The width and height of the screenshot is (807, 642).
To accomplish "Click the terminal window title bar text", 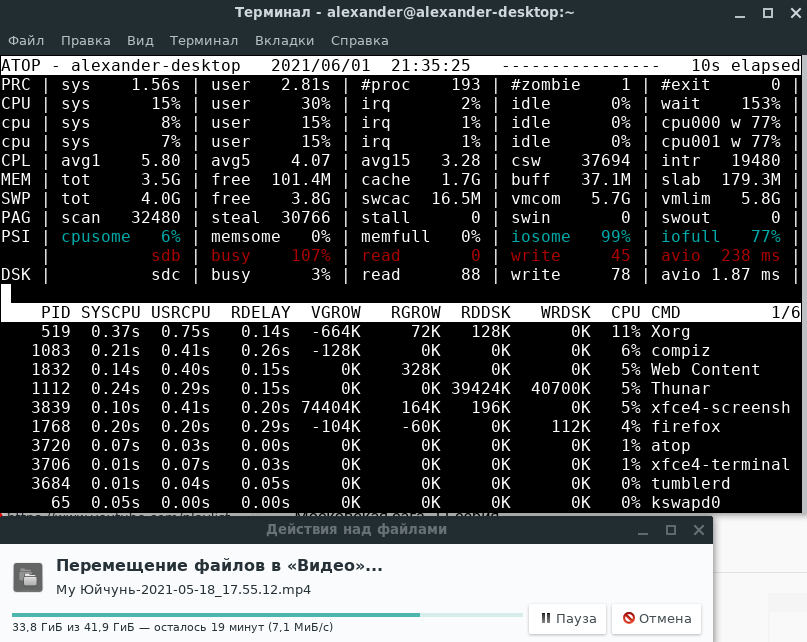I will click(x=405, y=12).
